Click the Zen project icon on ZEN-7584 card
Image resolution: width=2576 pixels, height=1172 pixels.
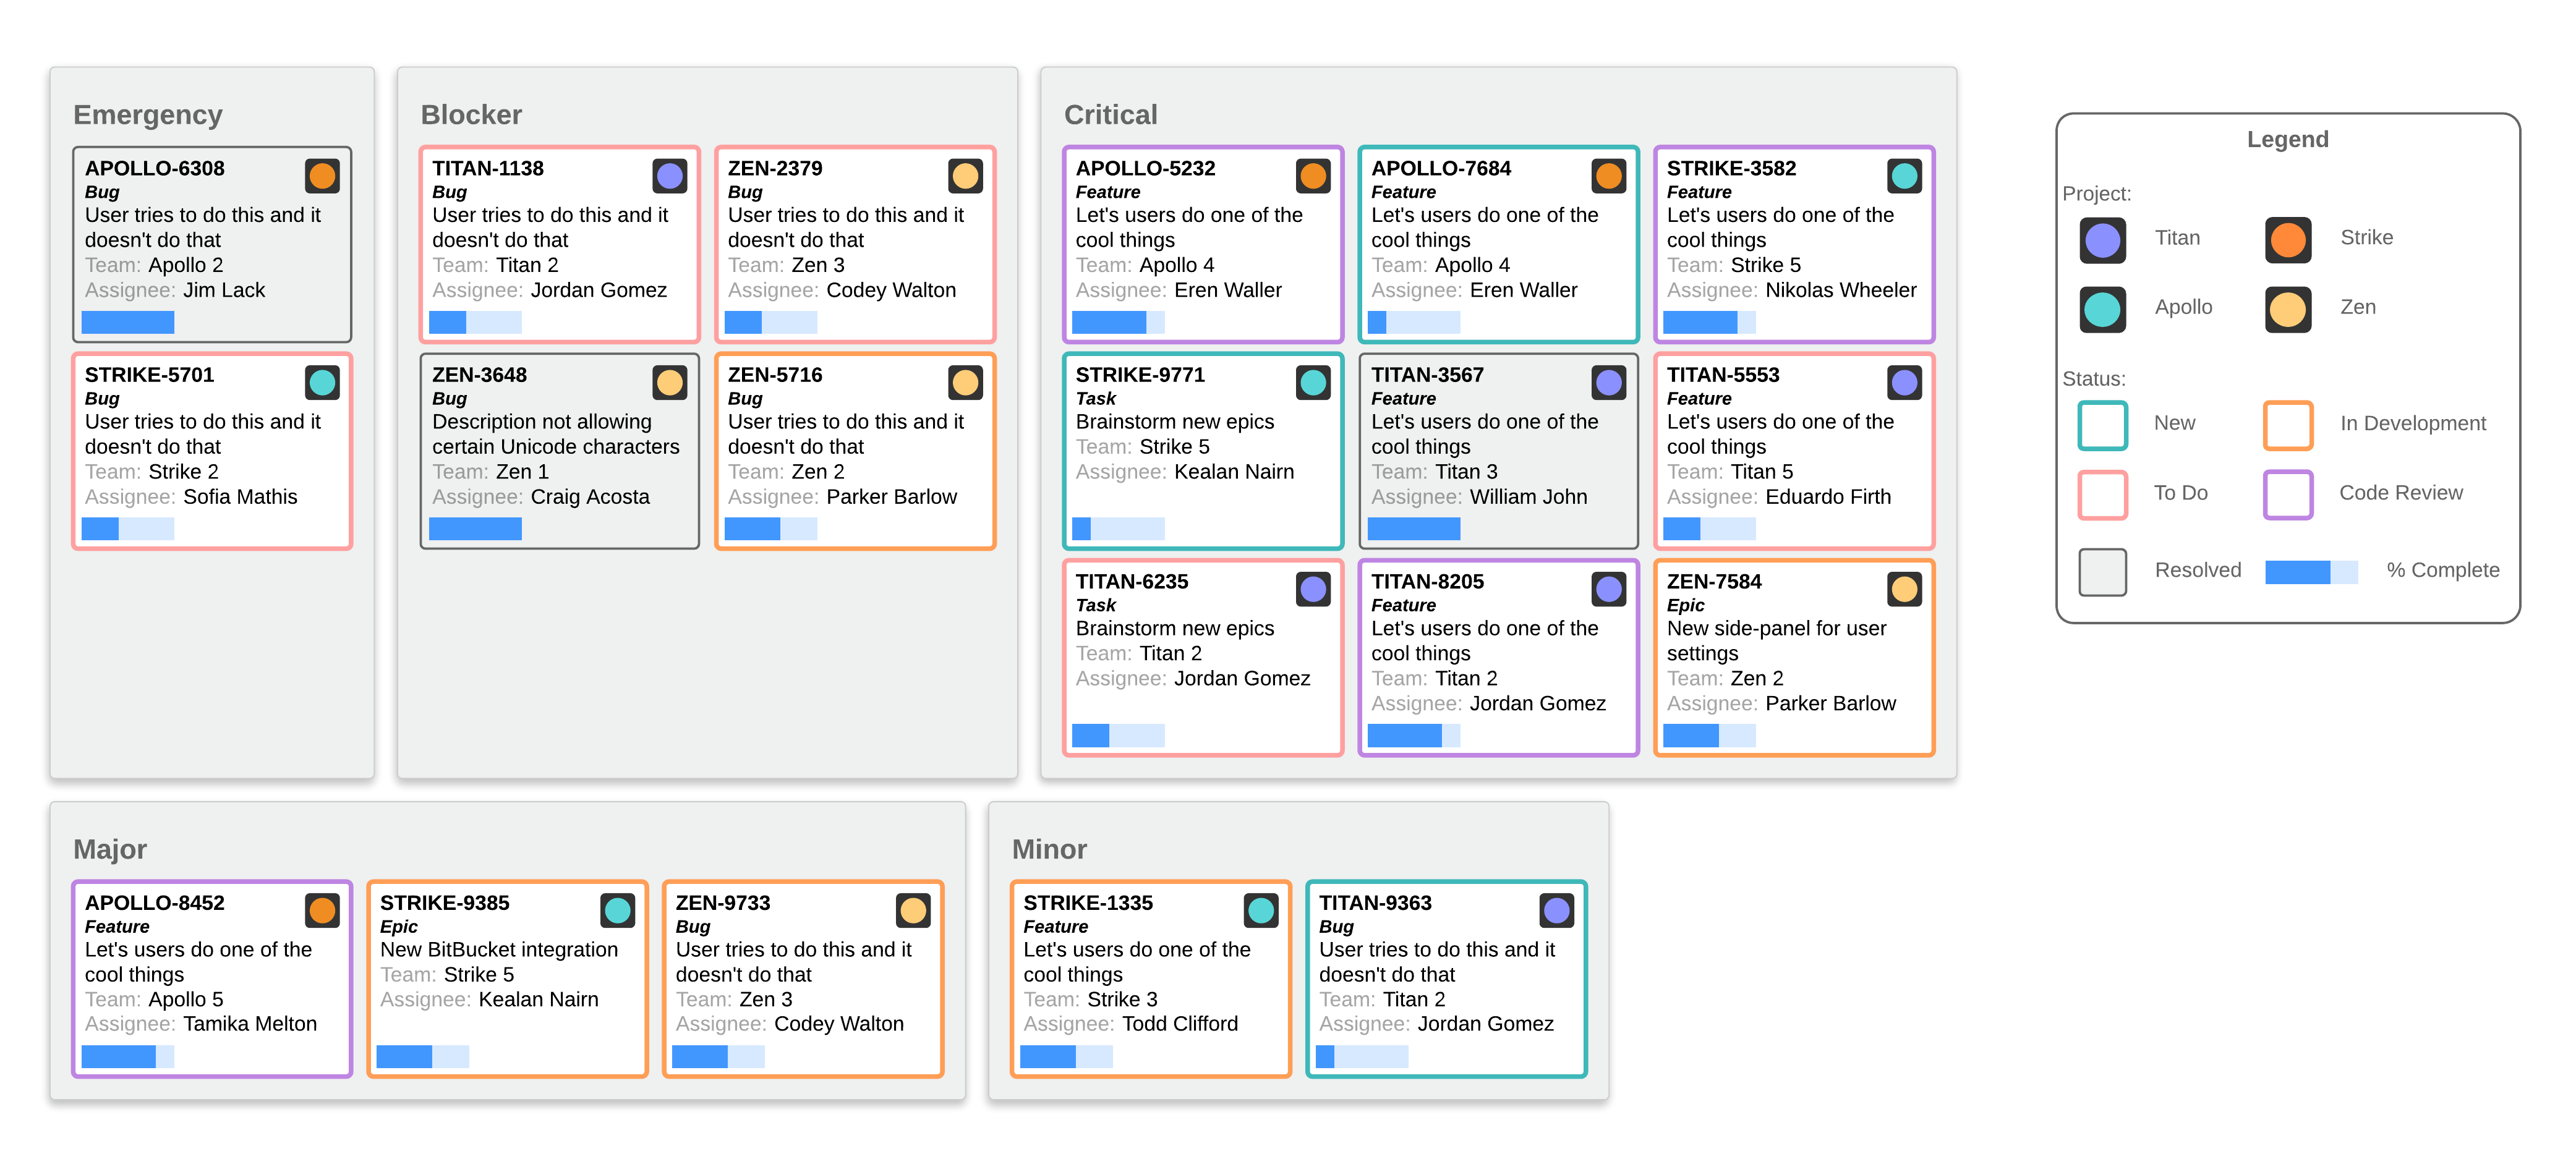1904,589
